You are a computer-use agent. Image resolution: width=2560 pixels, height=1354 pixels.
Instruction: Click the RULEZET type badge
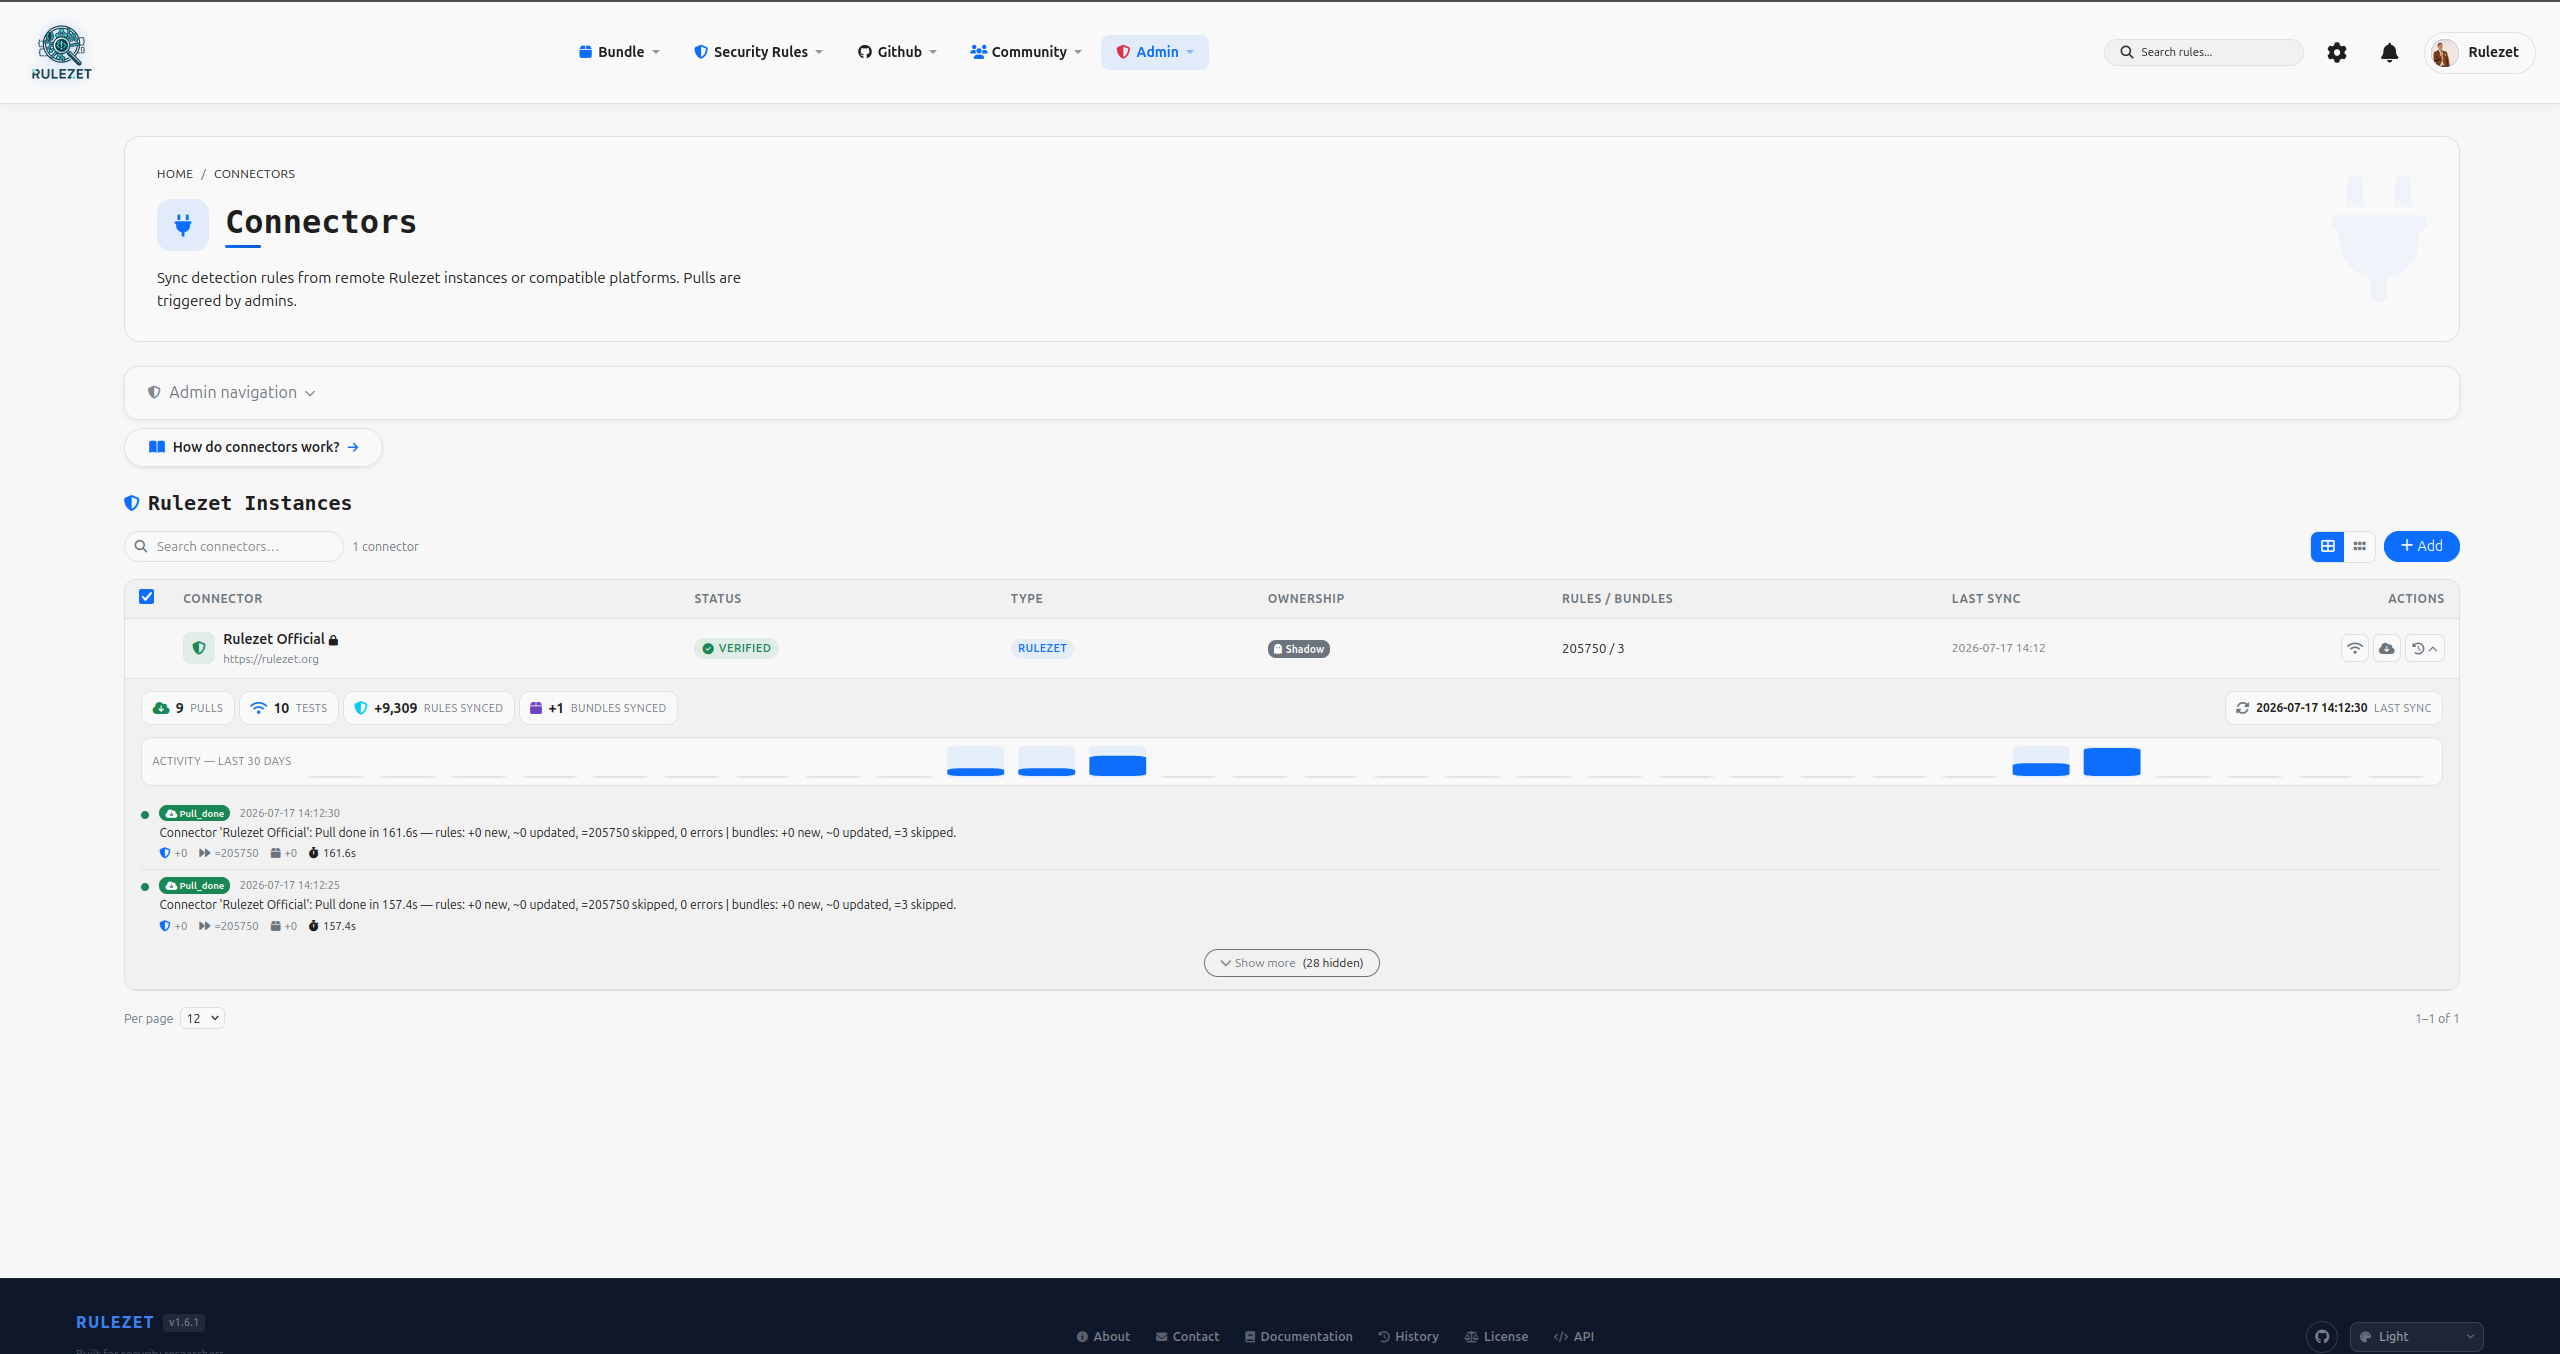[1042, 648]
